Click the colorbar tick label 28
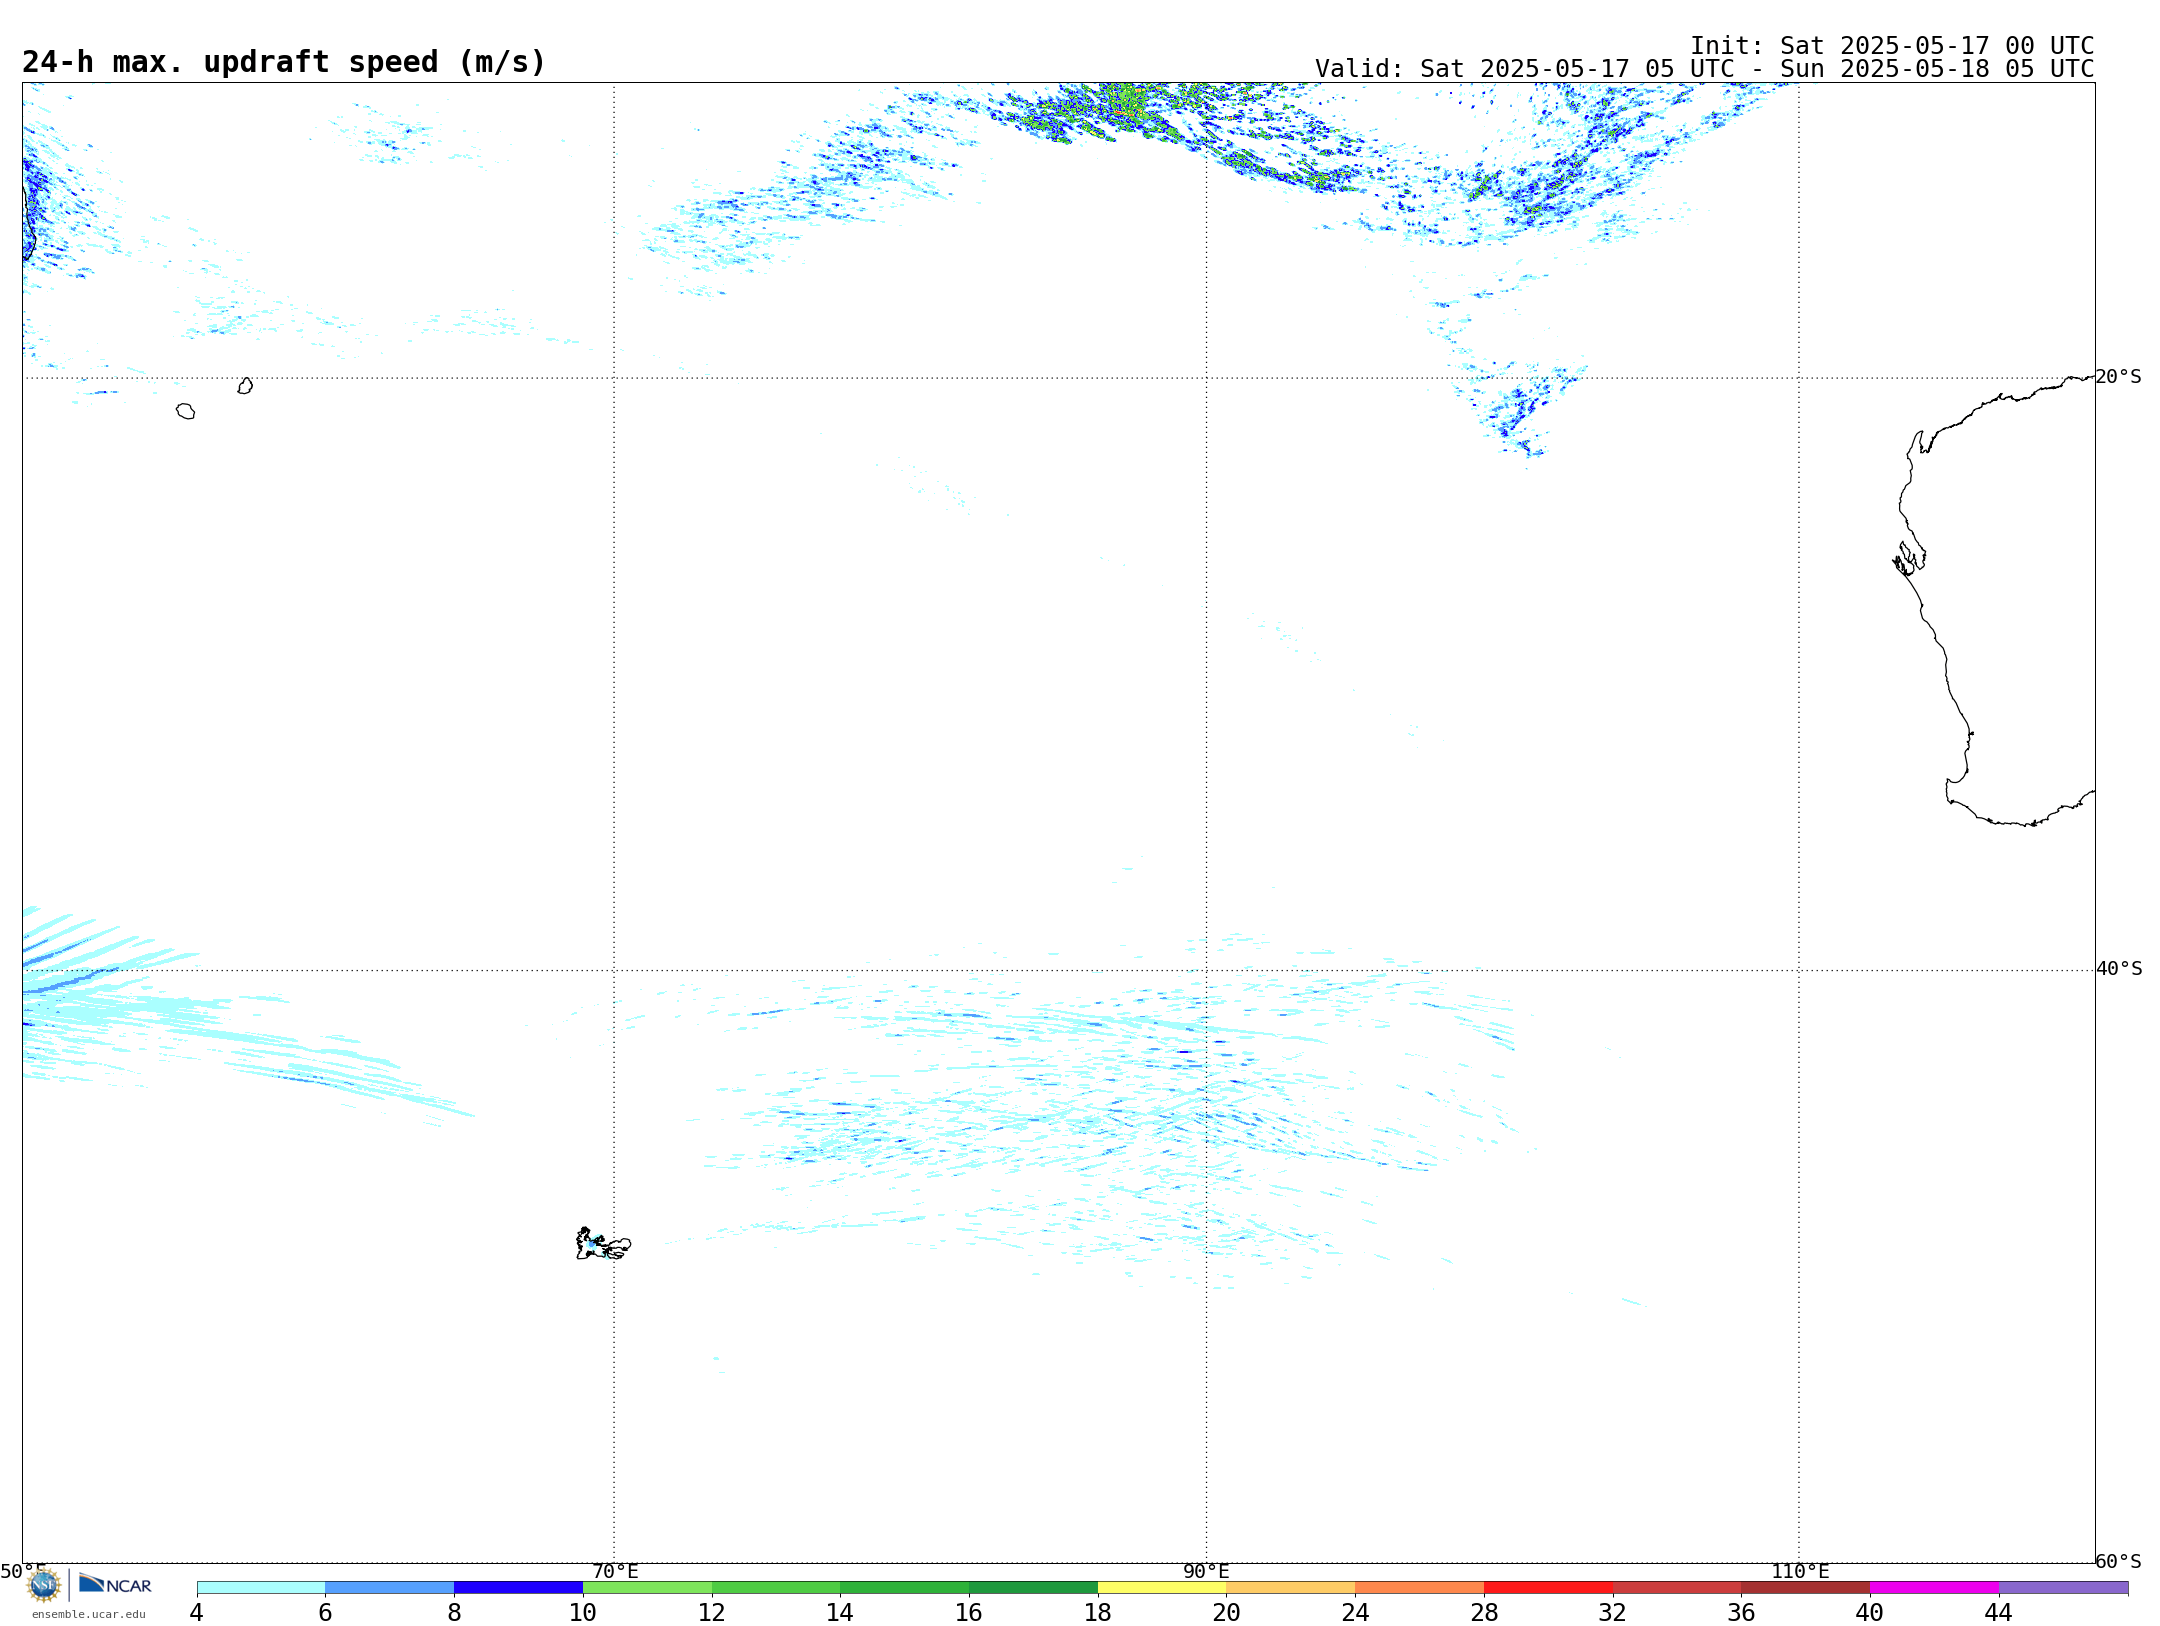The image size is (2160, 1626). point(1484,1613)
